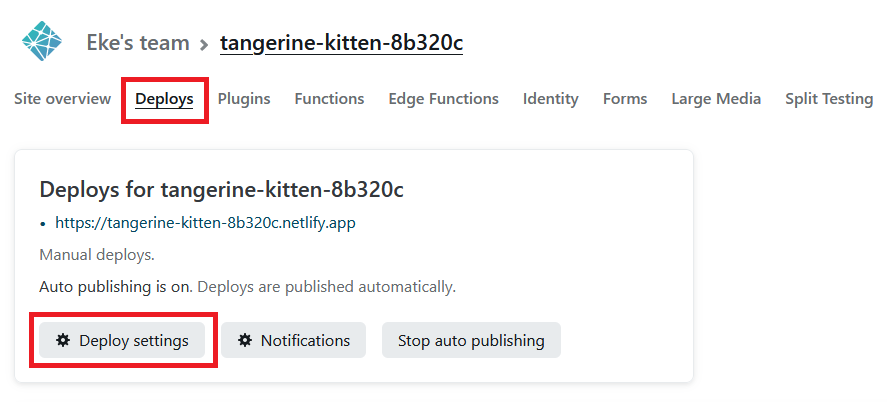The height and width of the screenshot is (402, 887).
Task: Open the Forms tab
Action: [x=625, y=98]
